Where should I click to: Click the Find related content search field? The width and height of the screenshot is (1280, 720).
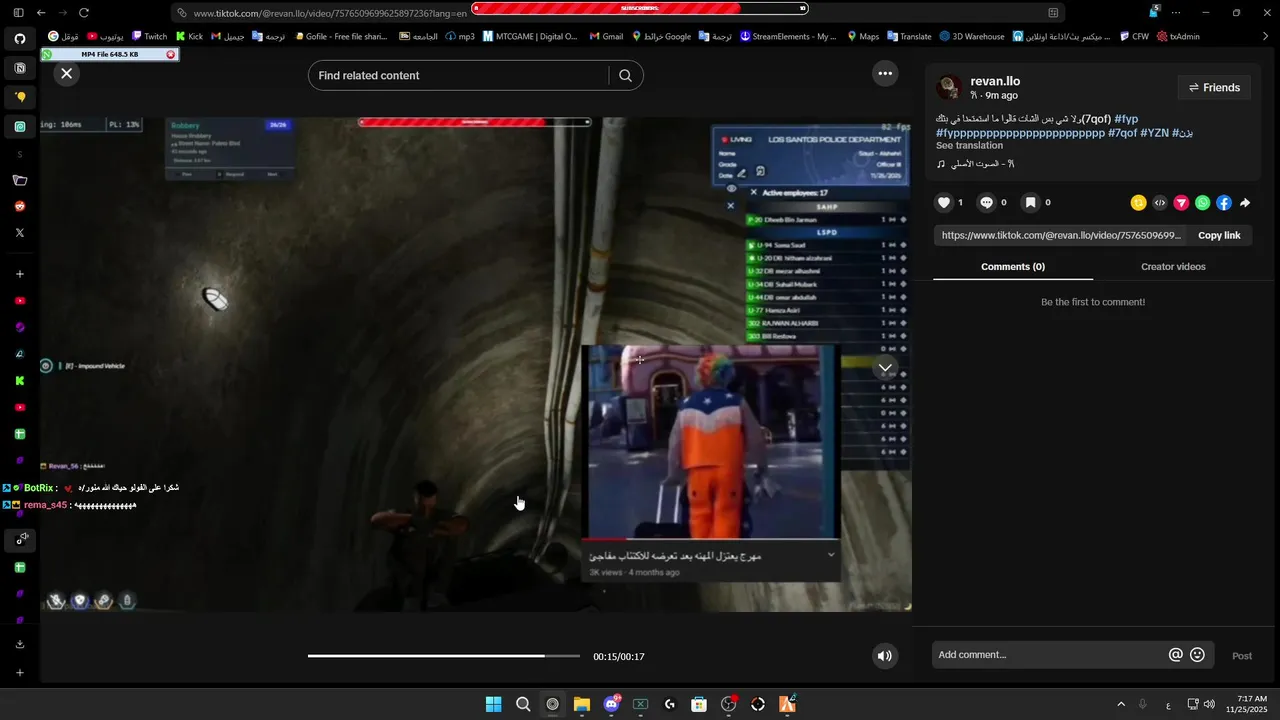tap(460, 76)
